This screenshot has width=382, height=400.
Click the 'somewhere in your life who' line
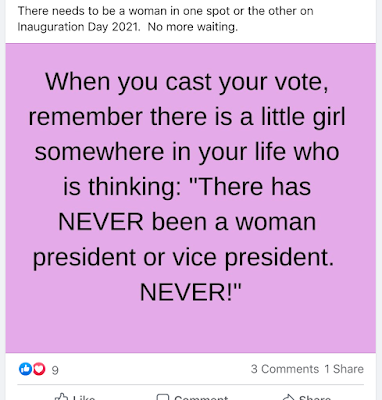pyautogui.click(x=187, y=152)
